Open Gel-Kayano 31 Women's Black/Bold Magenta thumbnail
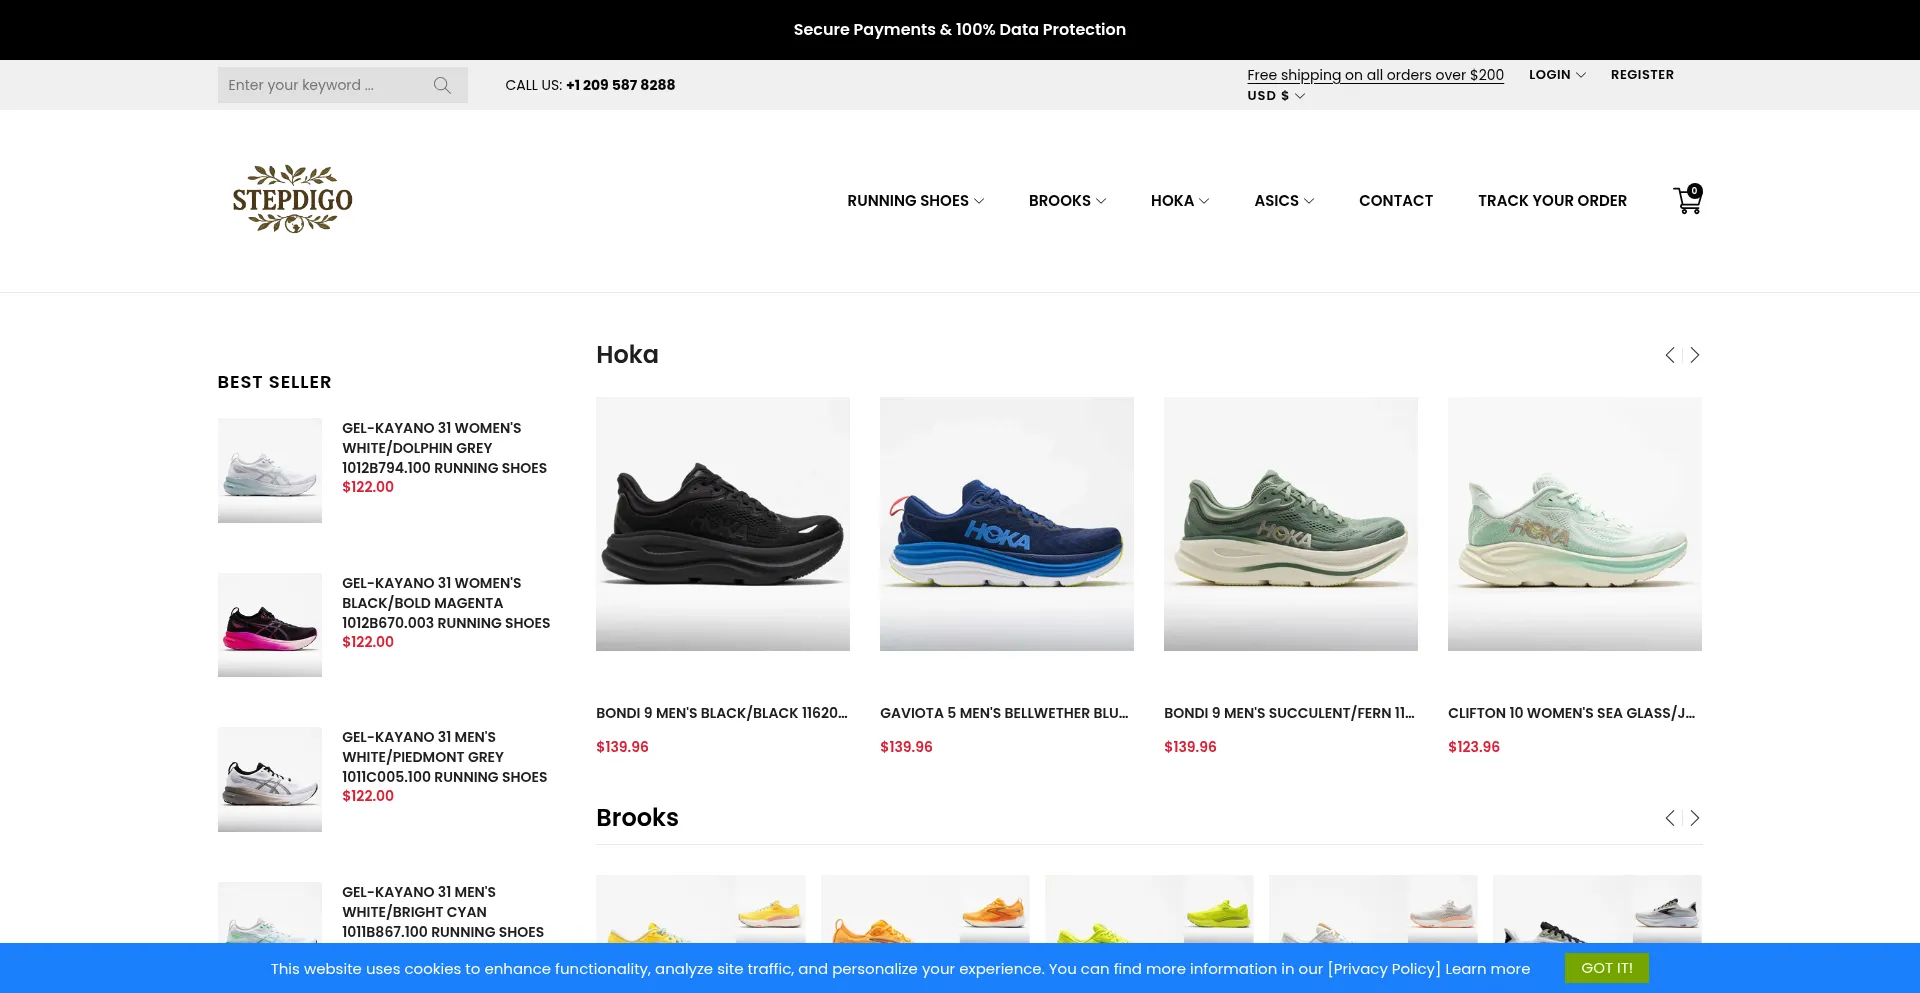Screen dimensions: 1920x993 pos(270,625)
